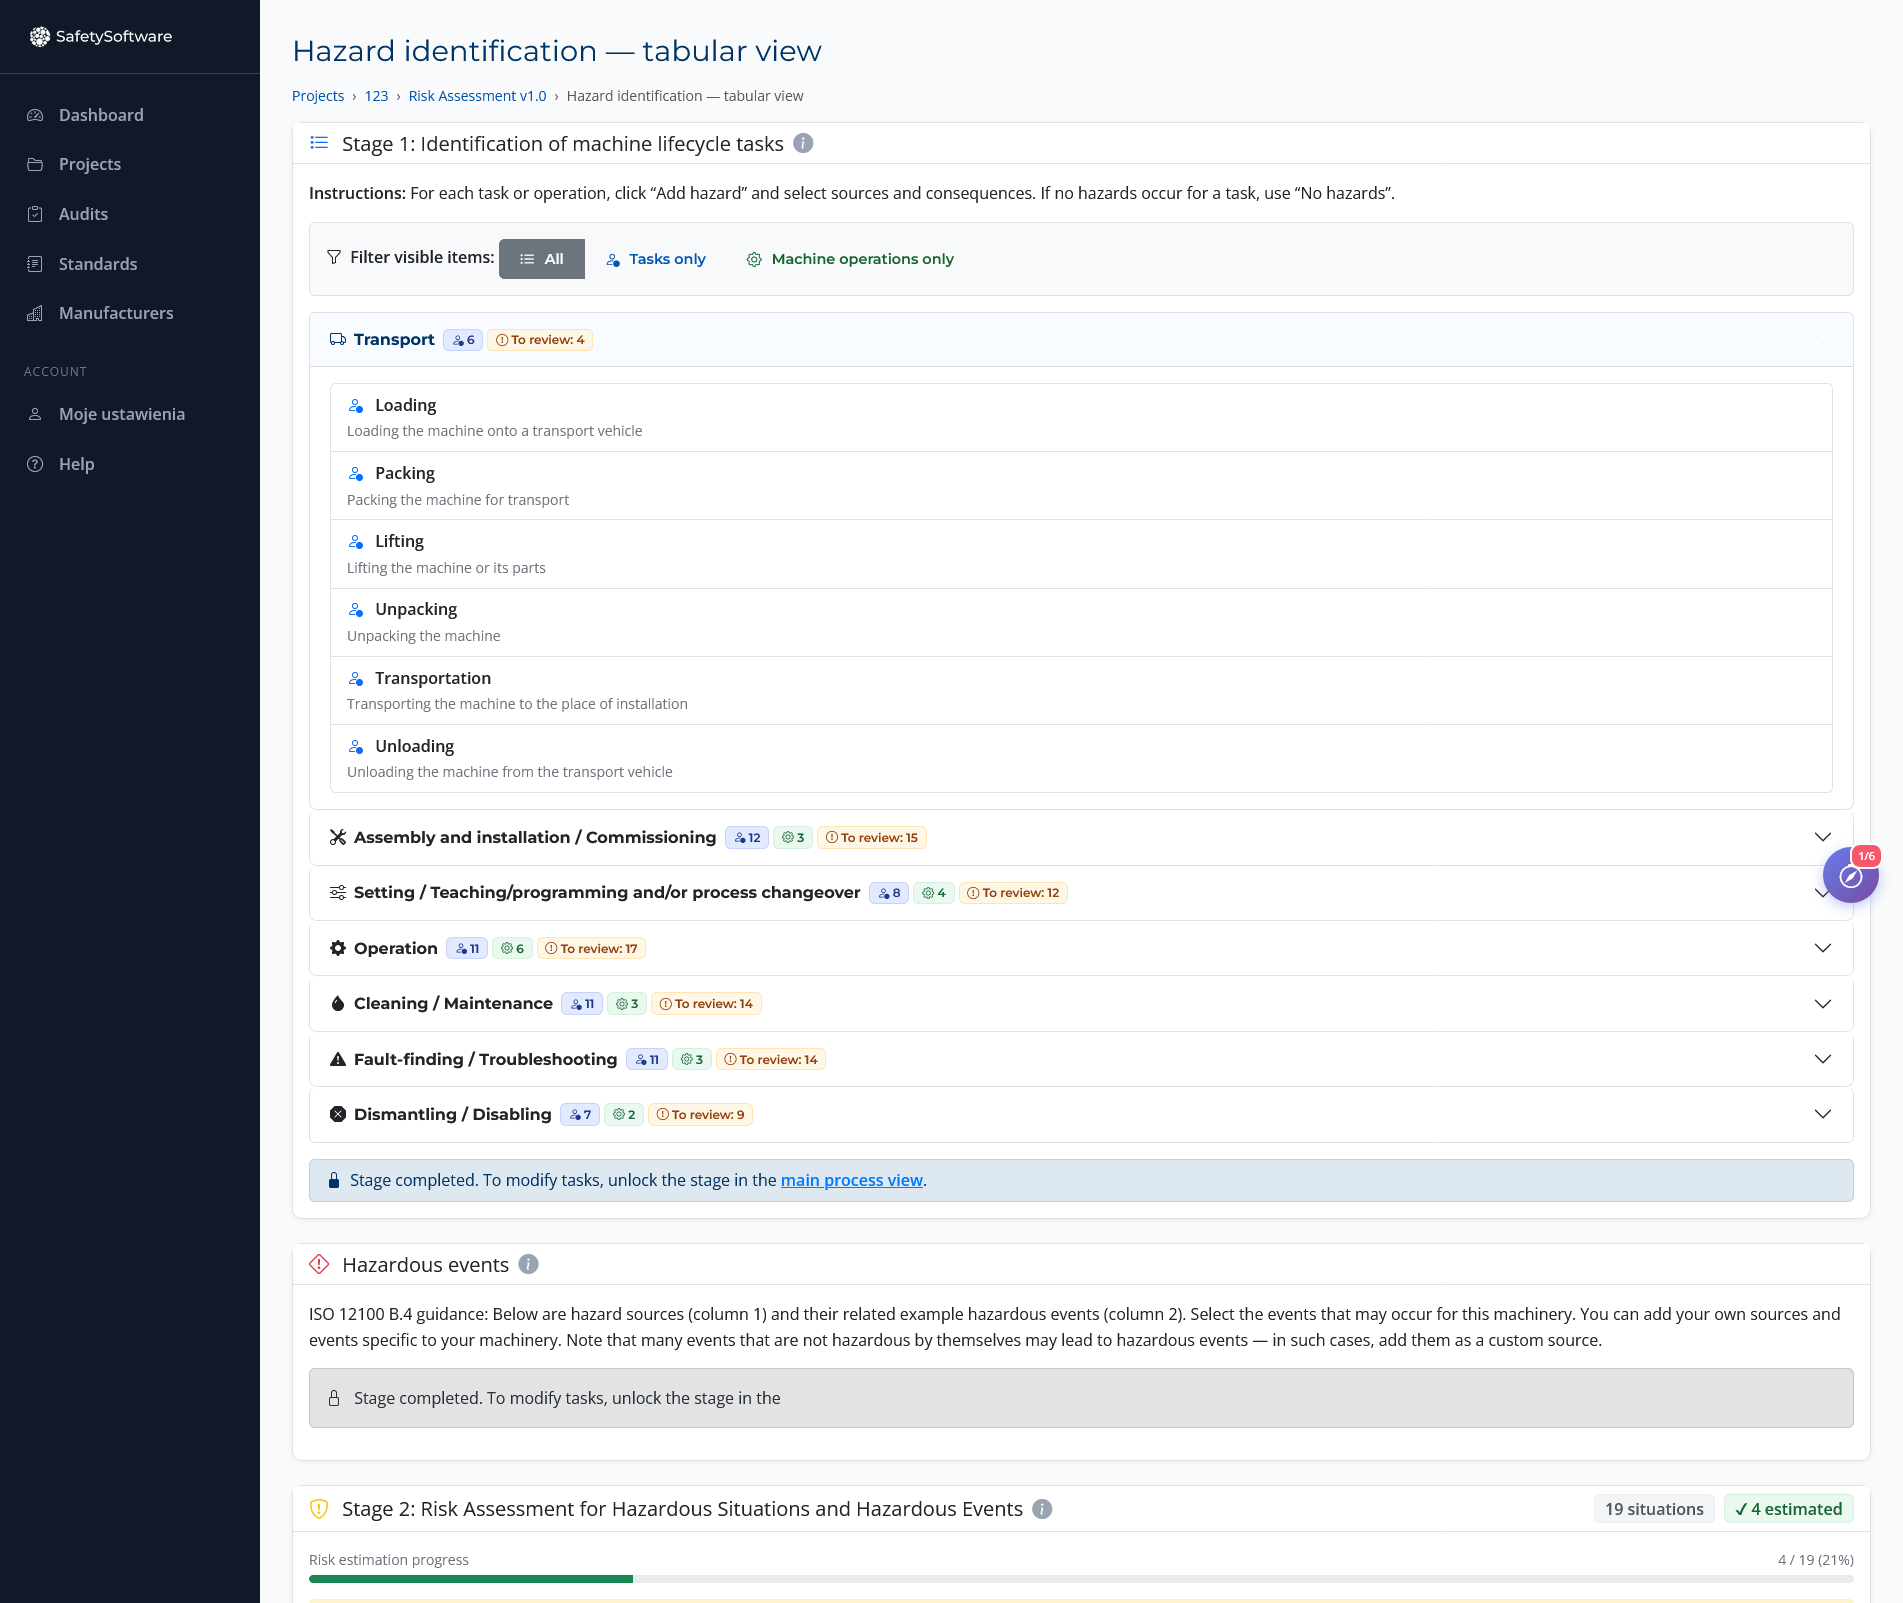
Task: Expand the Dismantling / Disabling section
Action: point(1822,1115)
